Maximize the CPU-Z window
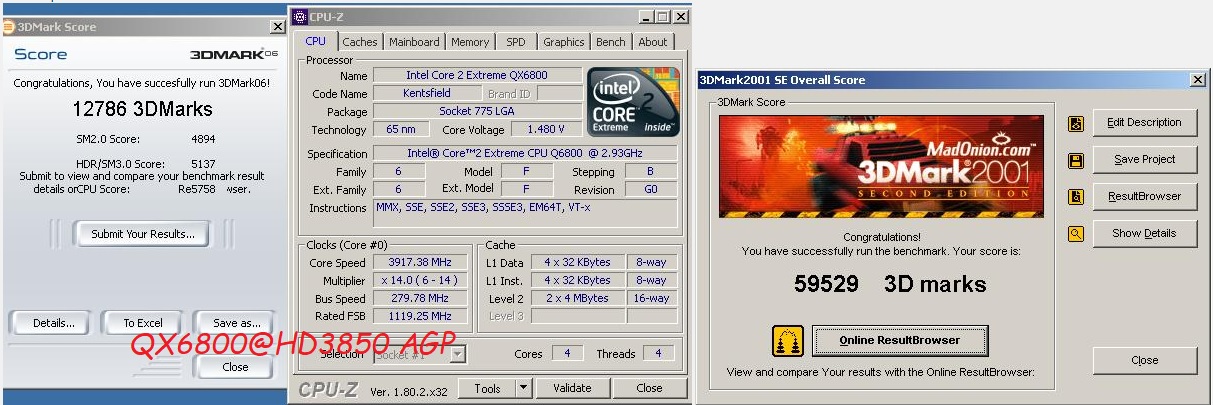 tap(662, 17)
